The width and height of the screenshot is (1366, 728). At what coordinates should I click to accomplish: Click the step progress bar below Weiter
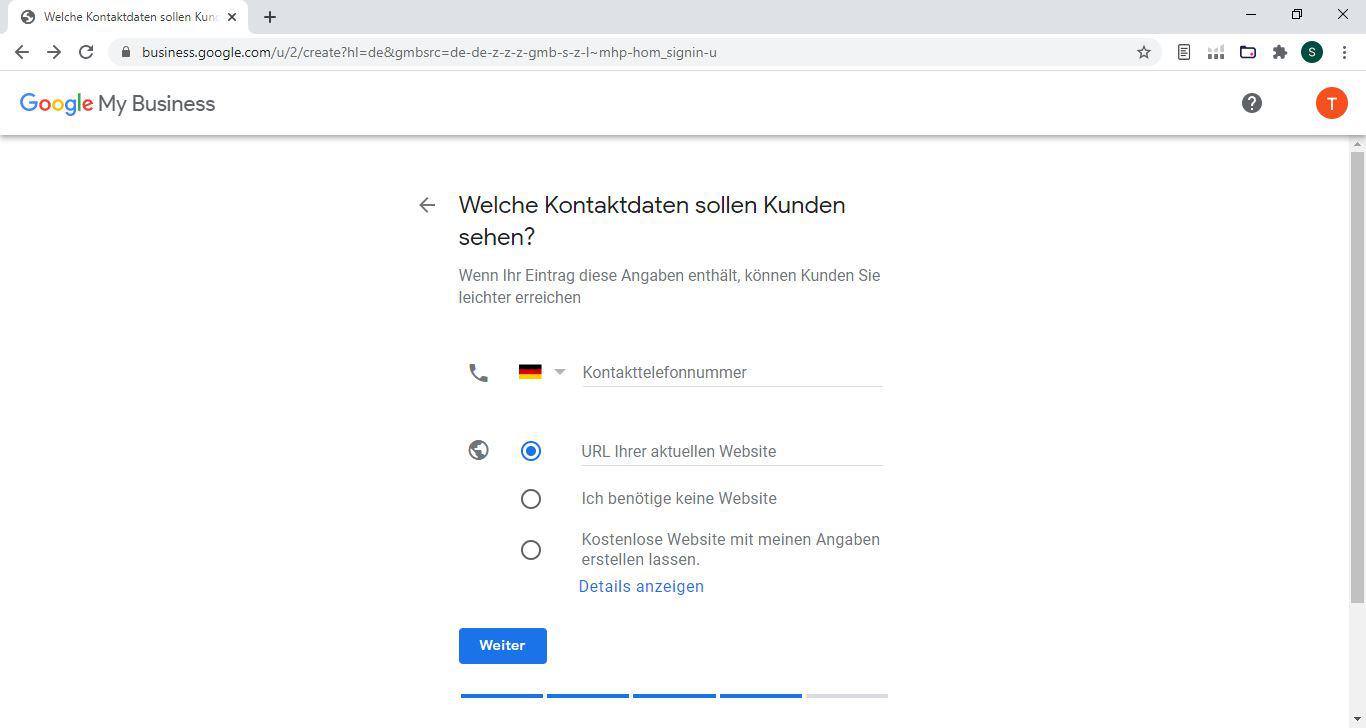tap(674, 695)
